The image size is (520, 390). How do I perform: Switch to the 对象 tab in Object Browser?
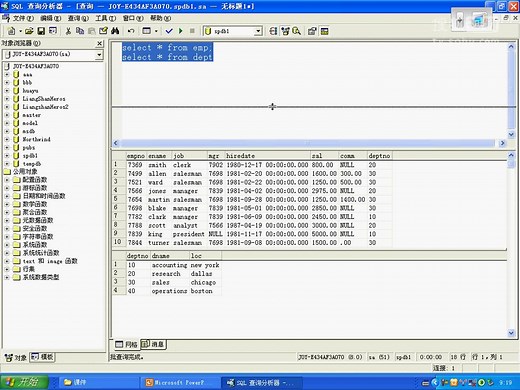coord(16,357)
